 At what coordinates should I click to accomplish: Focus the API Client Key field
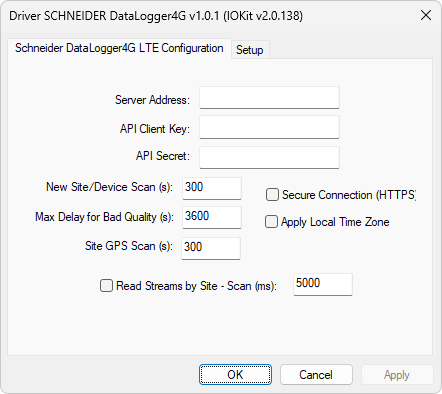[x=269, y=127]
